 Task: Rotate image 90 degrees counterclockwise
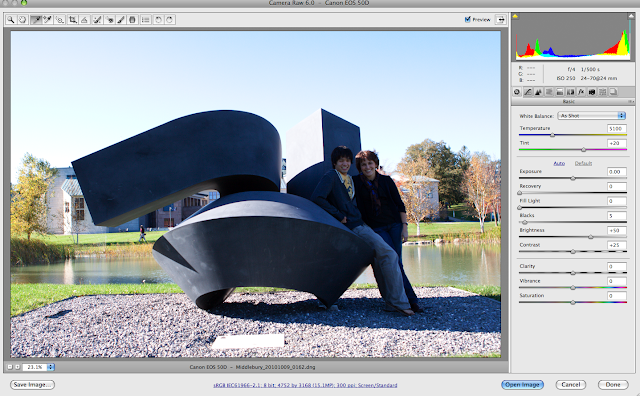click(158, 20)
